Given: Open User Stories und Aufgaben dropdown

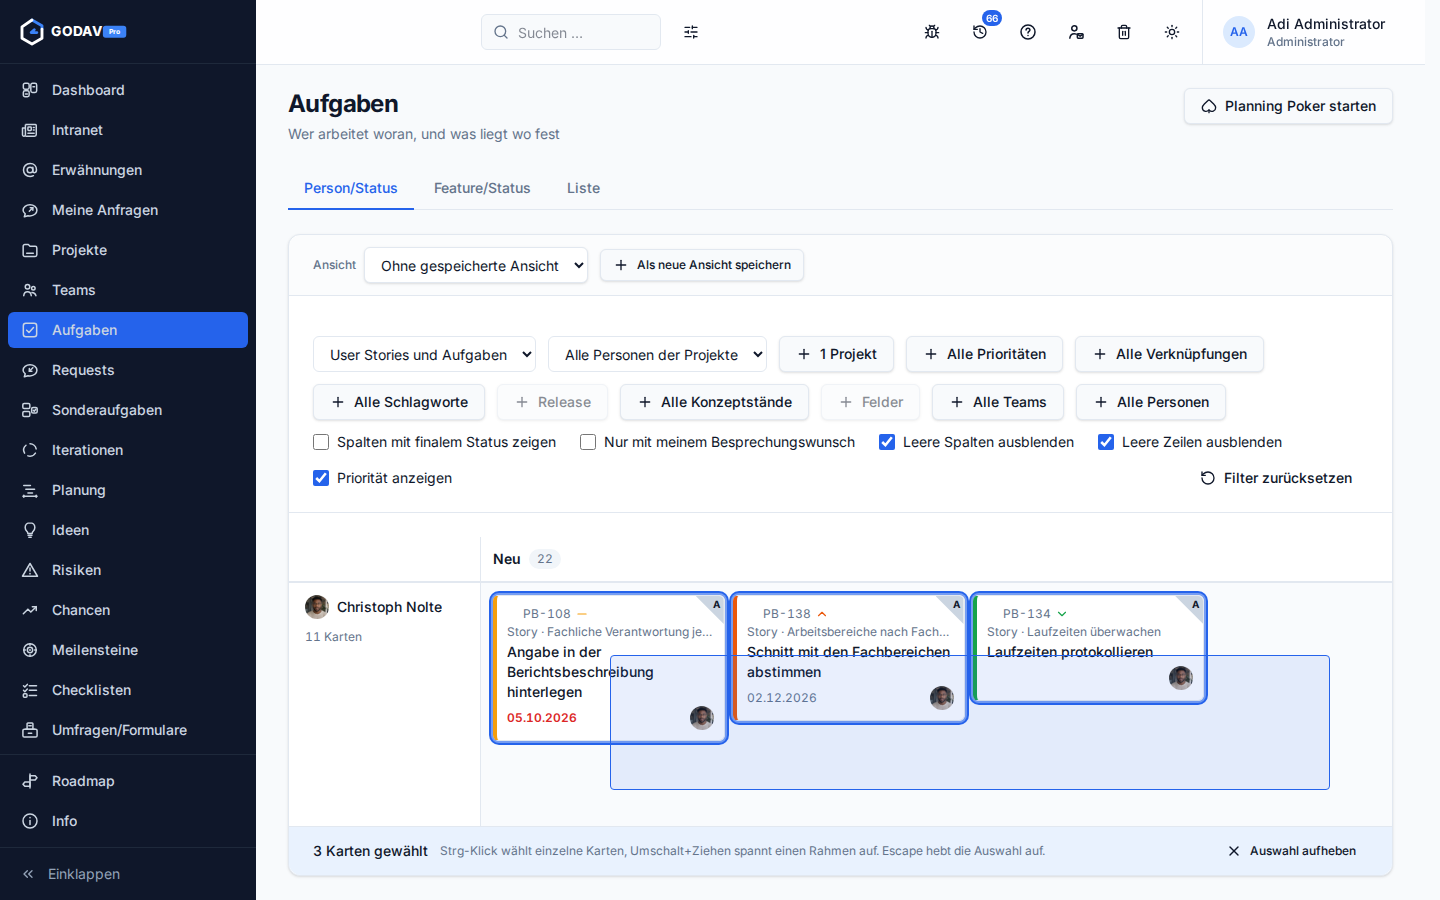Looking at the screenshot, I should pyautogui.click(x=424, y=354).
